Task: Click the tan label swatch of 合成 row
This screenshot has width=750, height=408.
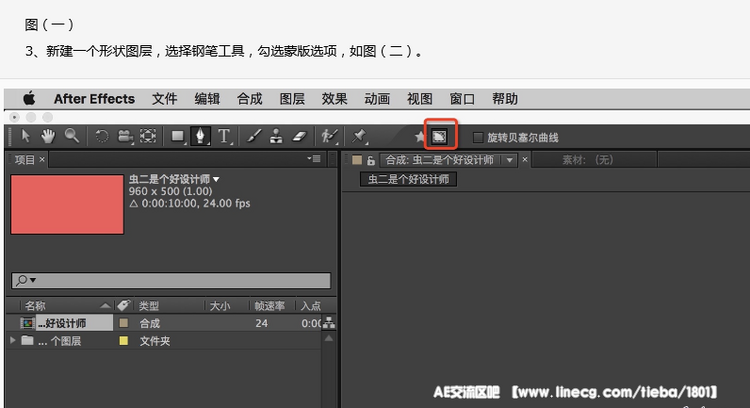Action: [123, 323]
